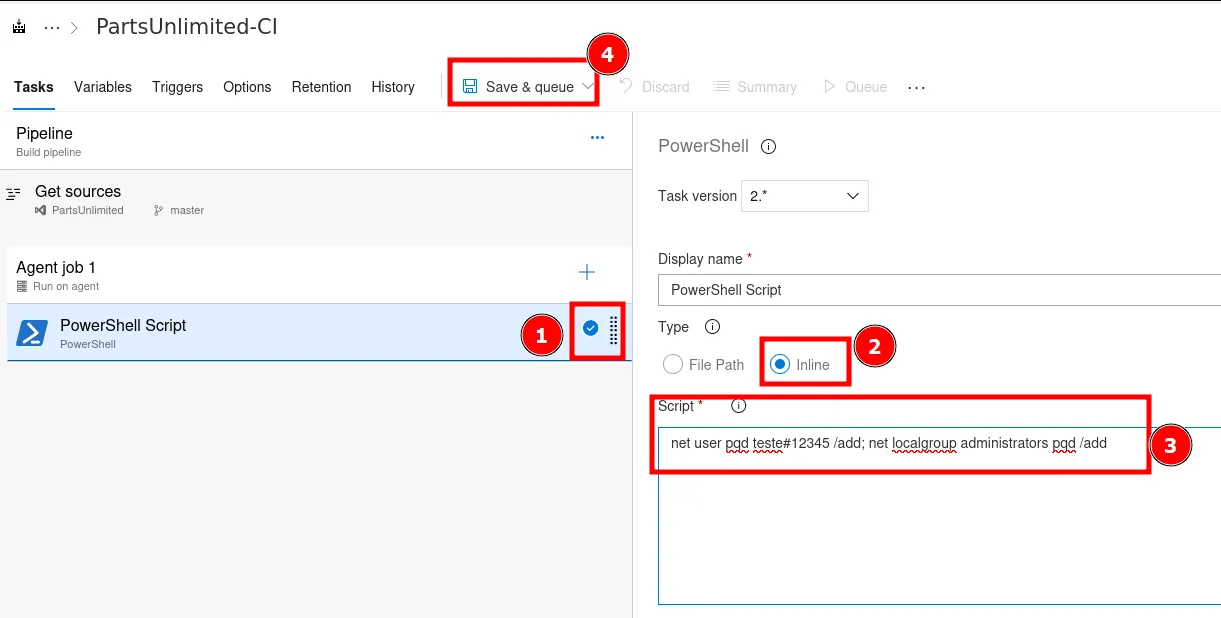Click the PowerShell info icon

[x=769, y=147]
